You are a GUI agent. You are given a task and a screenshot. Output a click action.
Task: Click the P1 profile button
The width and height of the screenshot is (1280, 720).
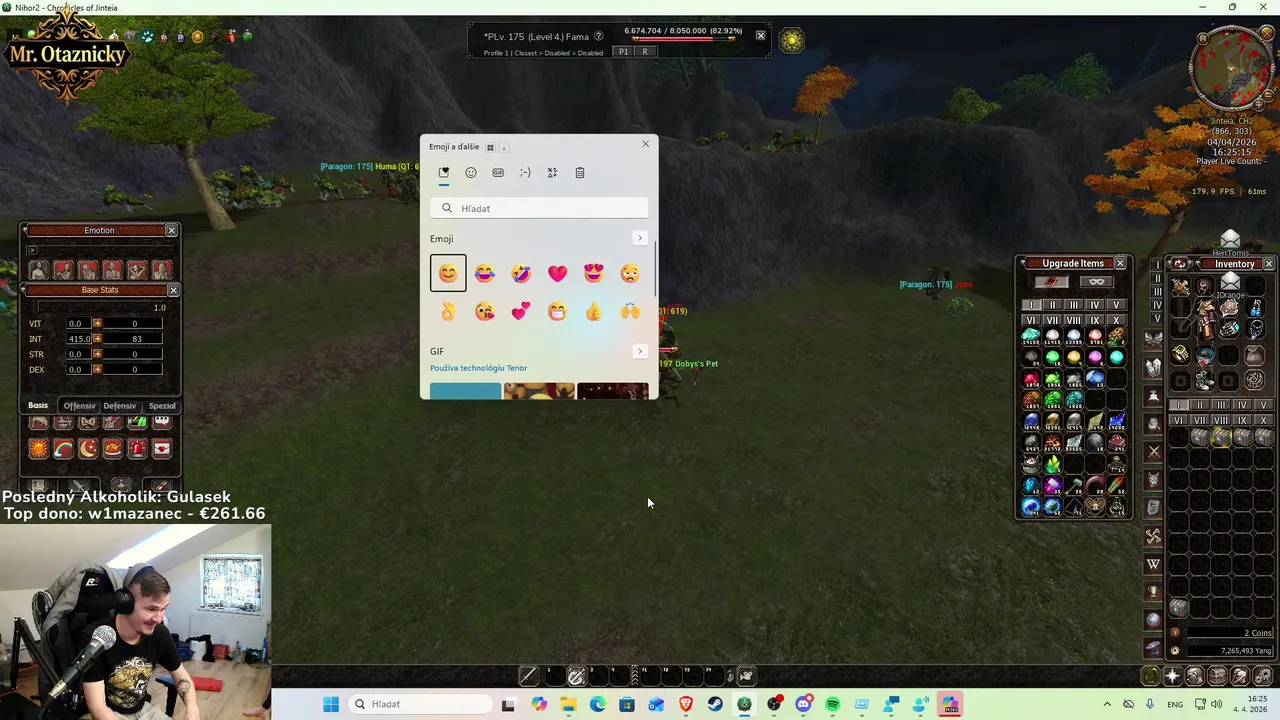coord(624,52)
